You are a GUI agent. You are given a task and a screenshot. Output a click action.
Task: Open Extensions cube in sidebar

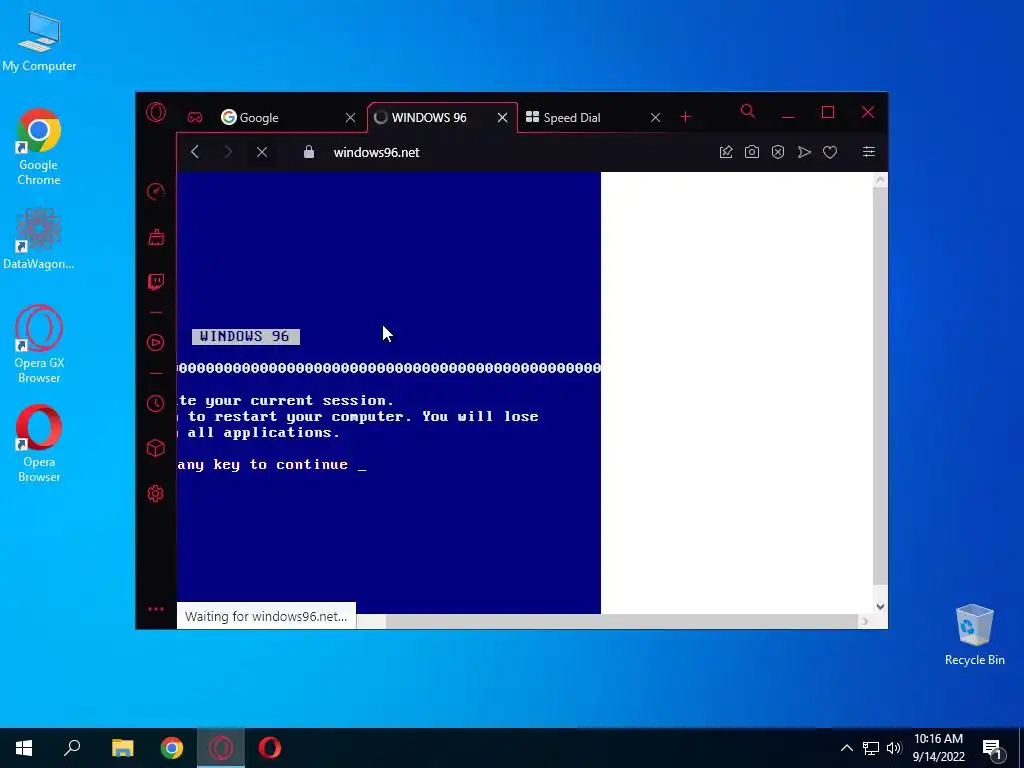pyautogui.click(x=155, y=448)
